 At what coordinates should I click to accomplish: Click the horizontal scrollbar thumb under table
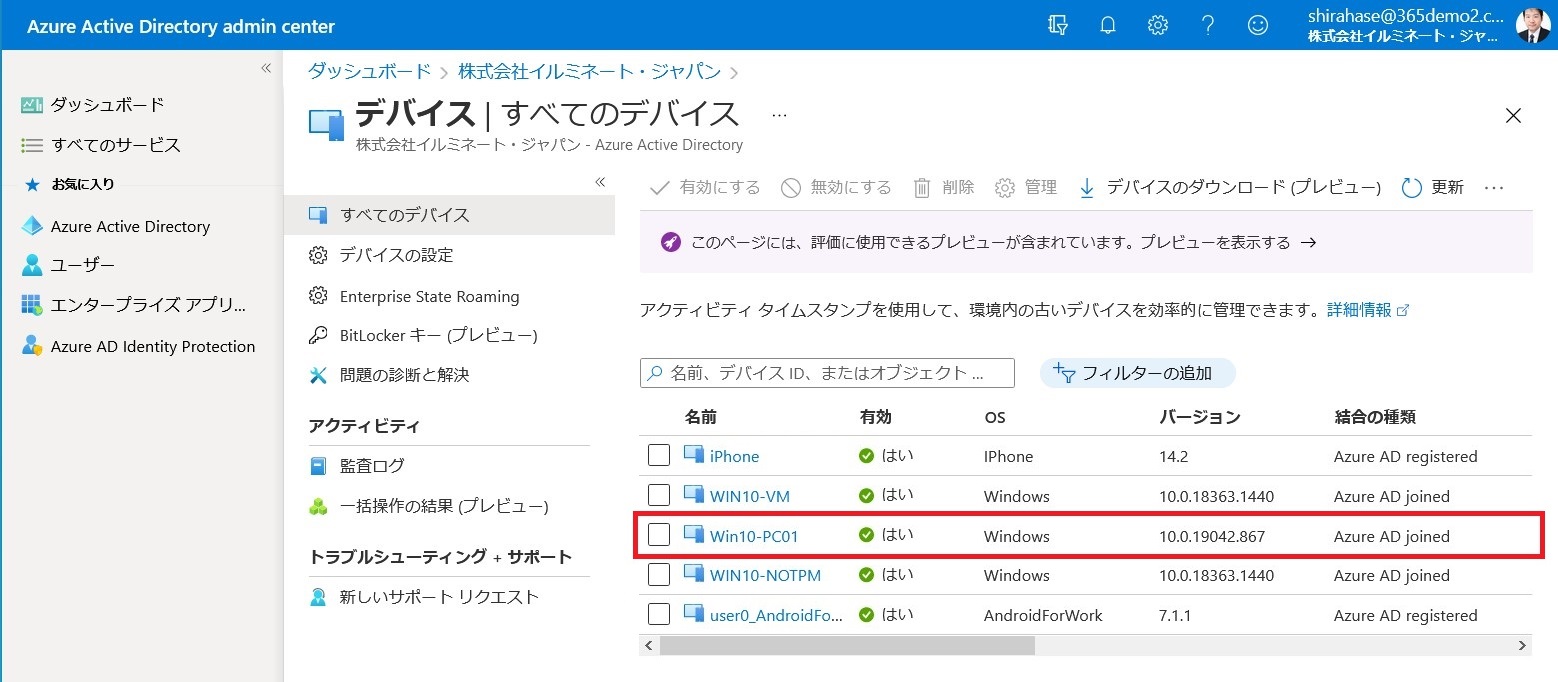[847, 646]
